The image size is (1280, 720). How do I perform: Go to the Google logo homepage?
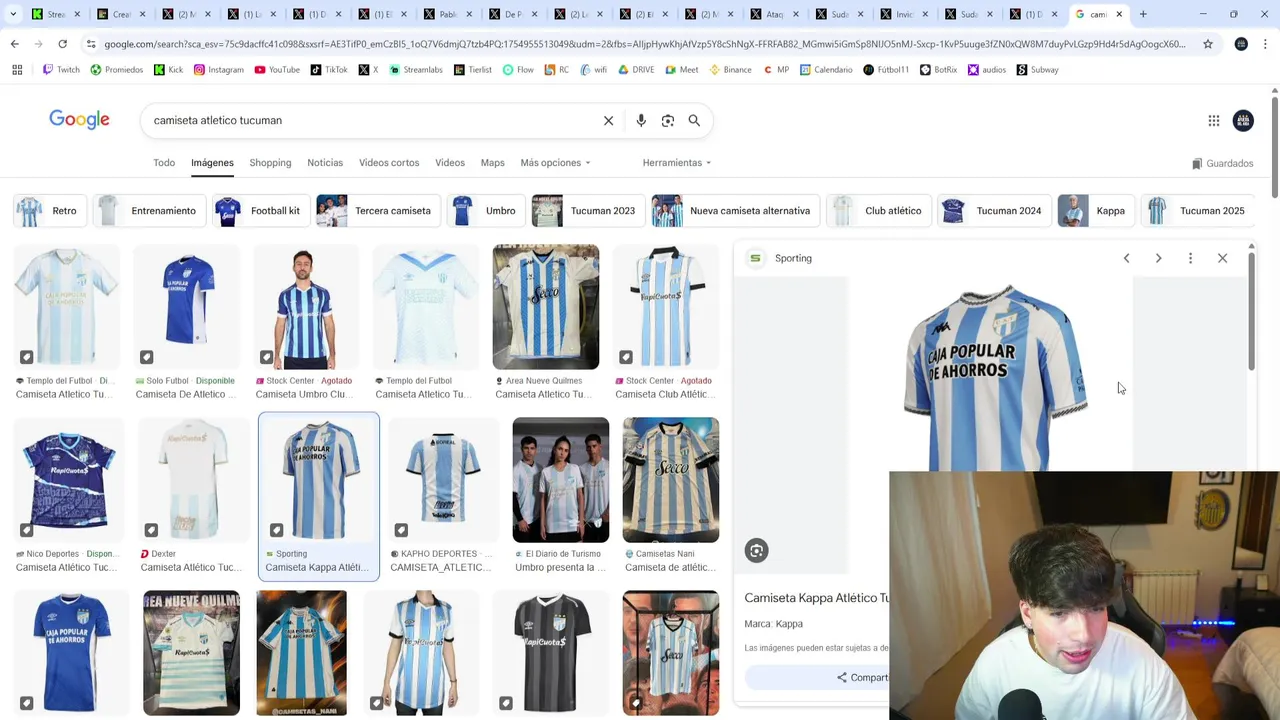[x=80, y=120]
